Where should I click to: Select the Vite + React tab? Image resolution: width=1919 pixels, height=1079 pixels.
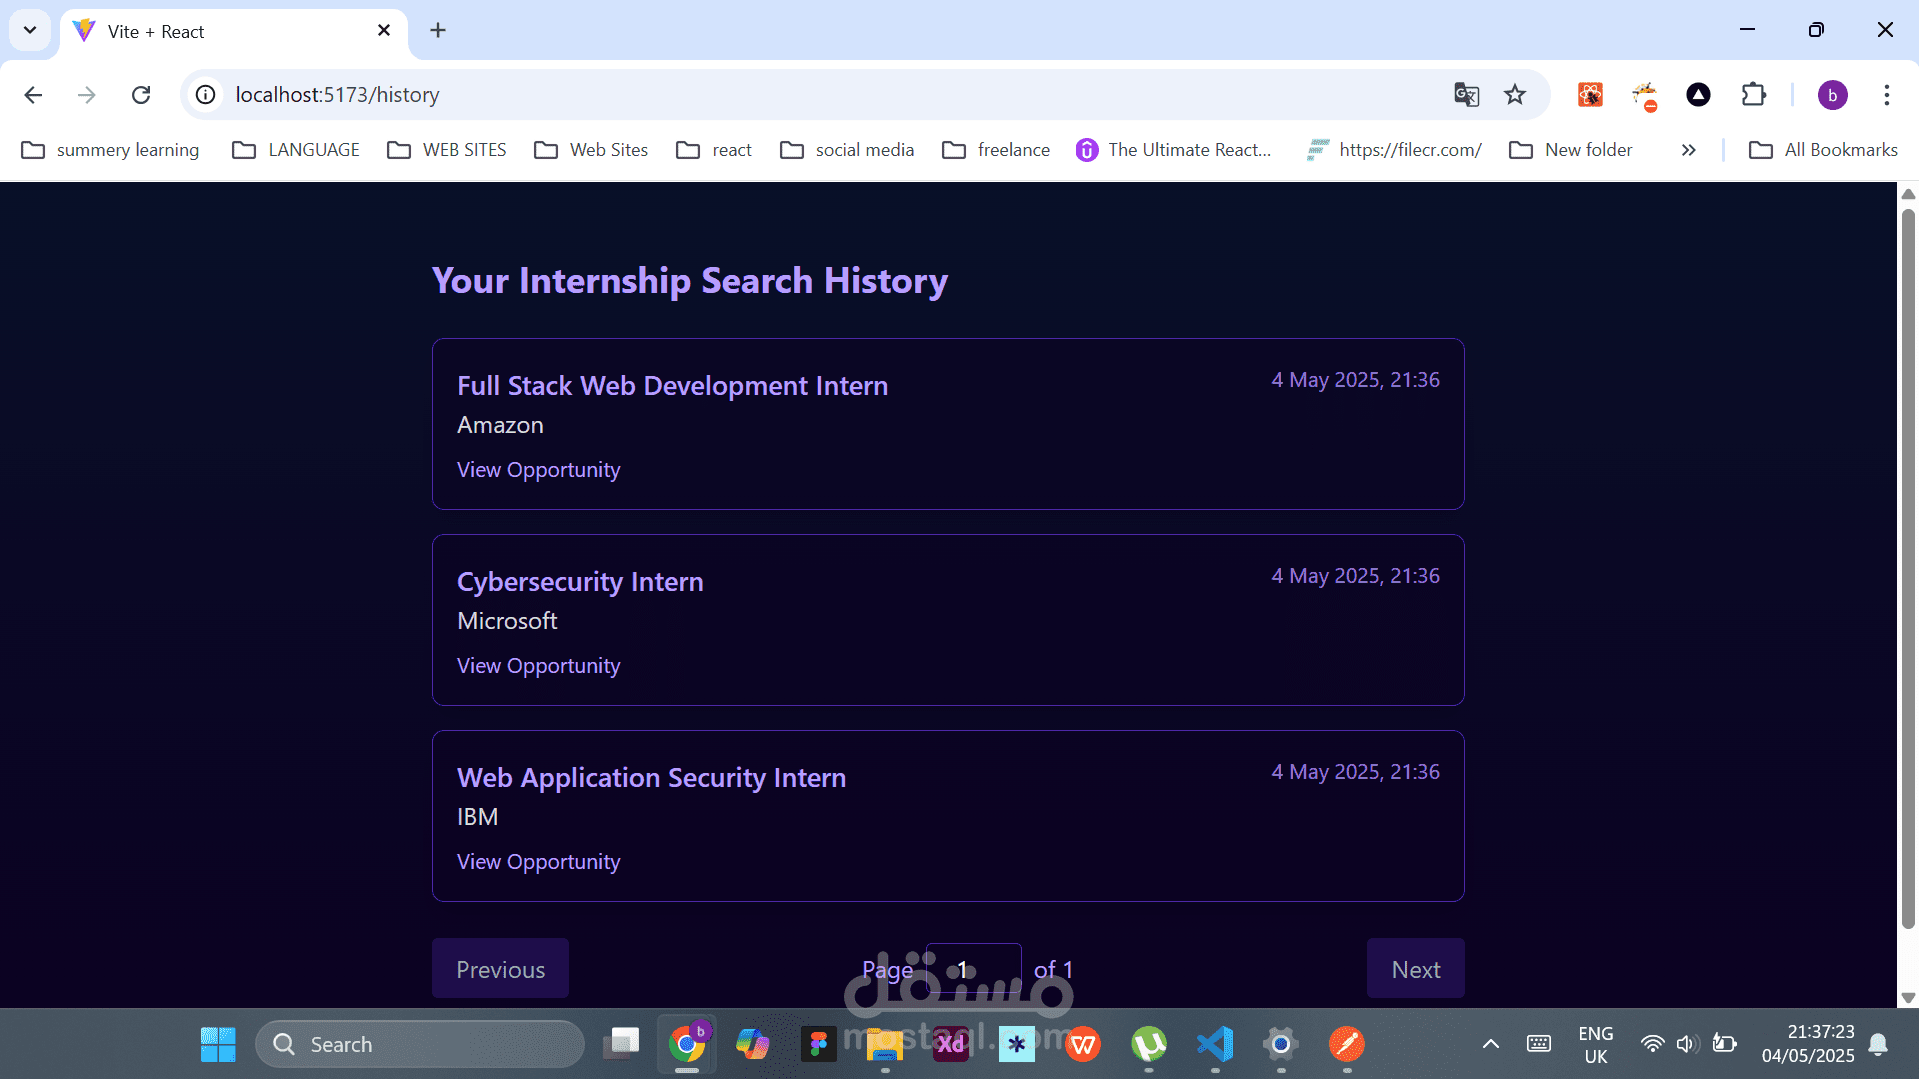(x=234, y=31)
